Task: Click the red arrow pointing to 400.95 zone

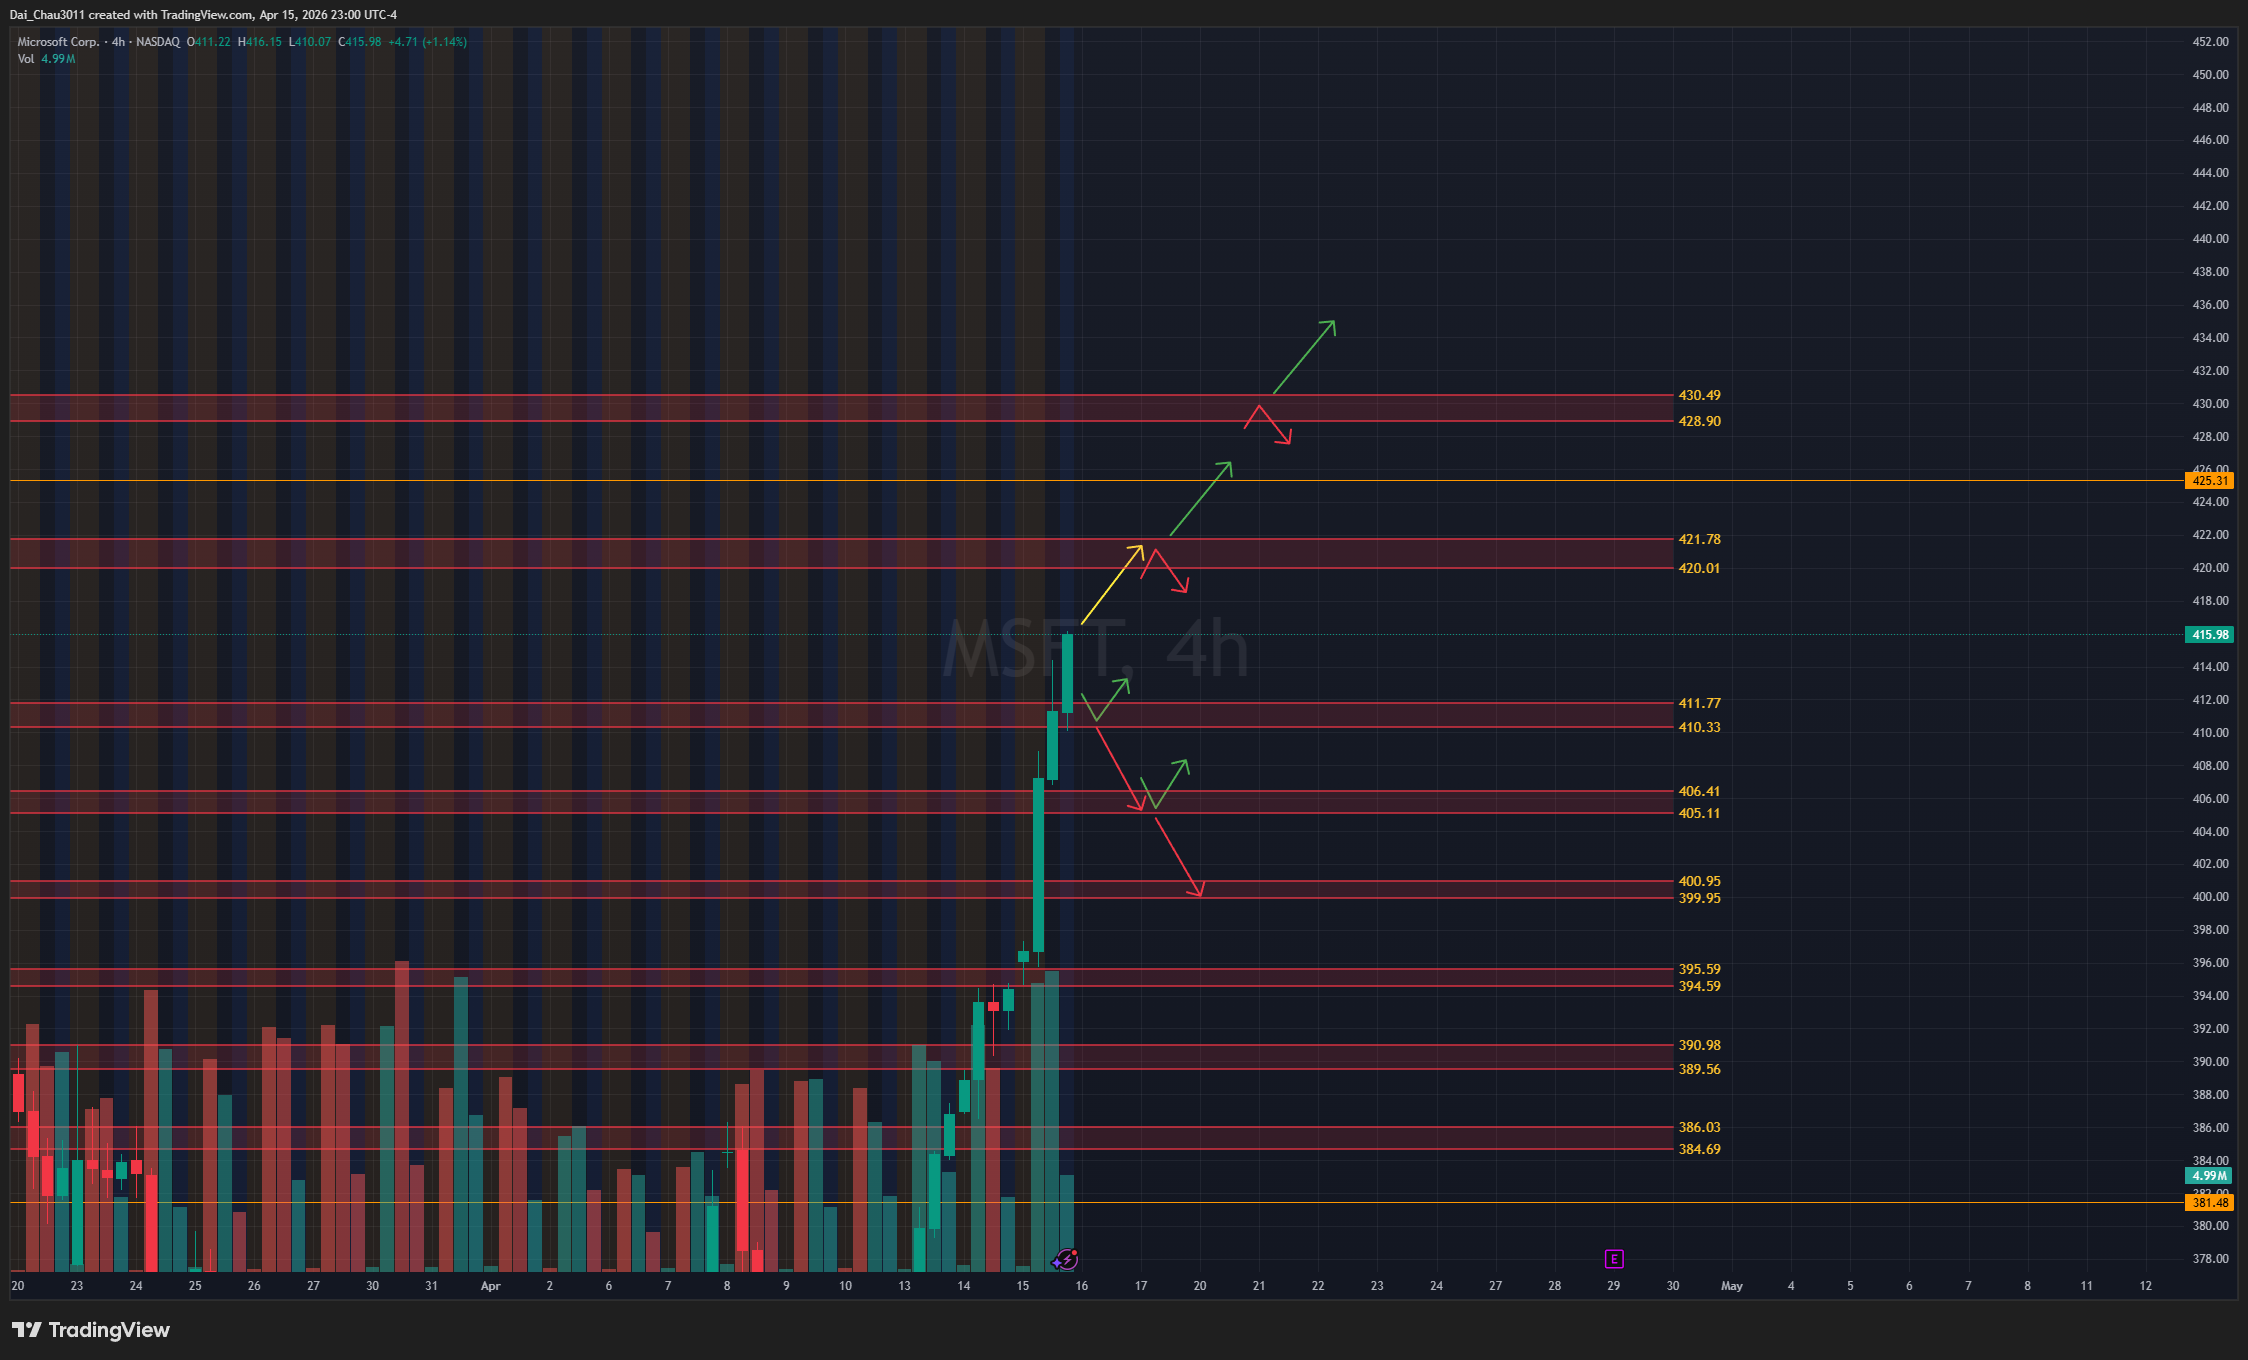Action: point(1179,857)
